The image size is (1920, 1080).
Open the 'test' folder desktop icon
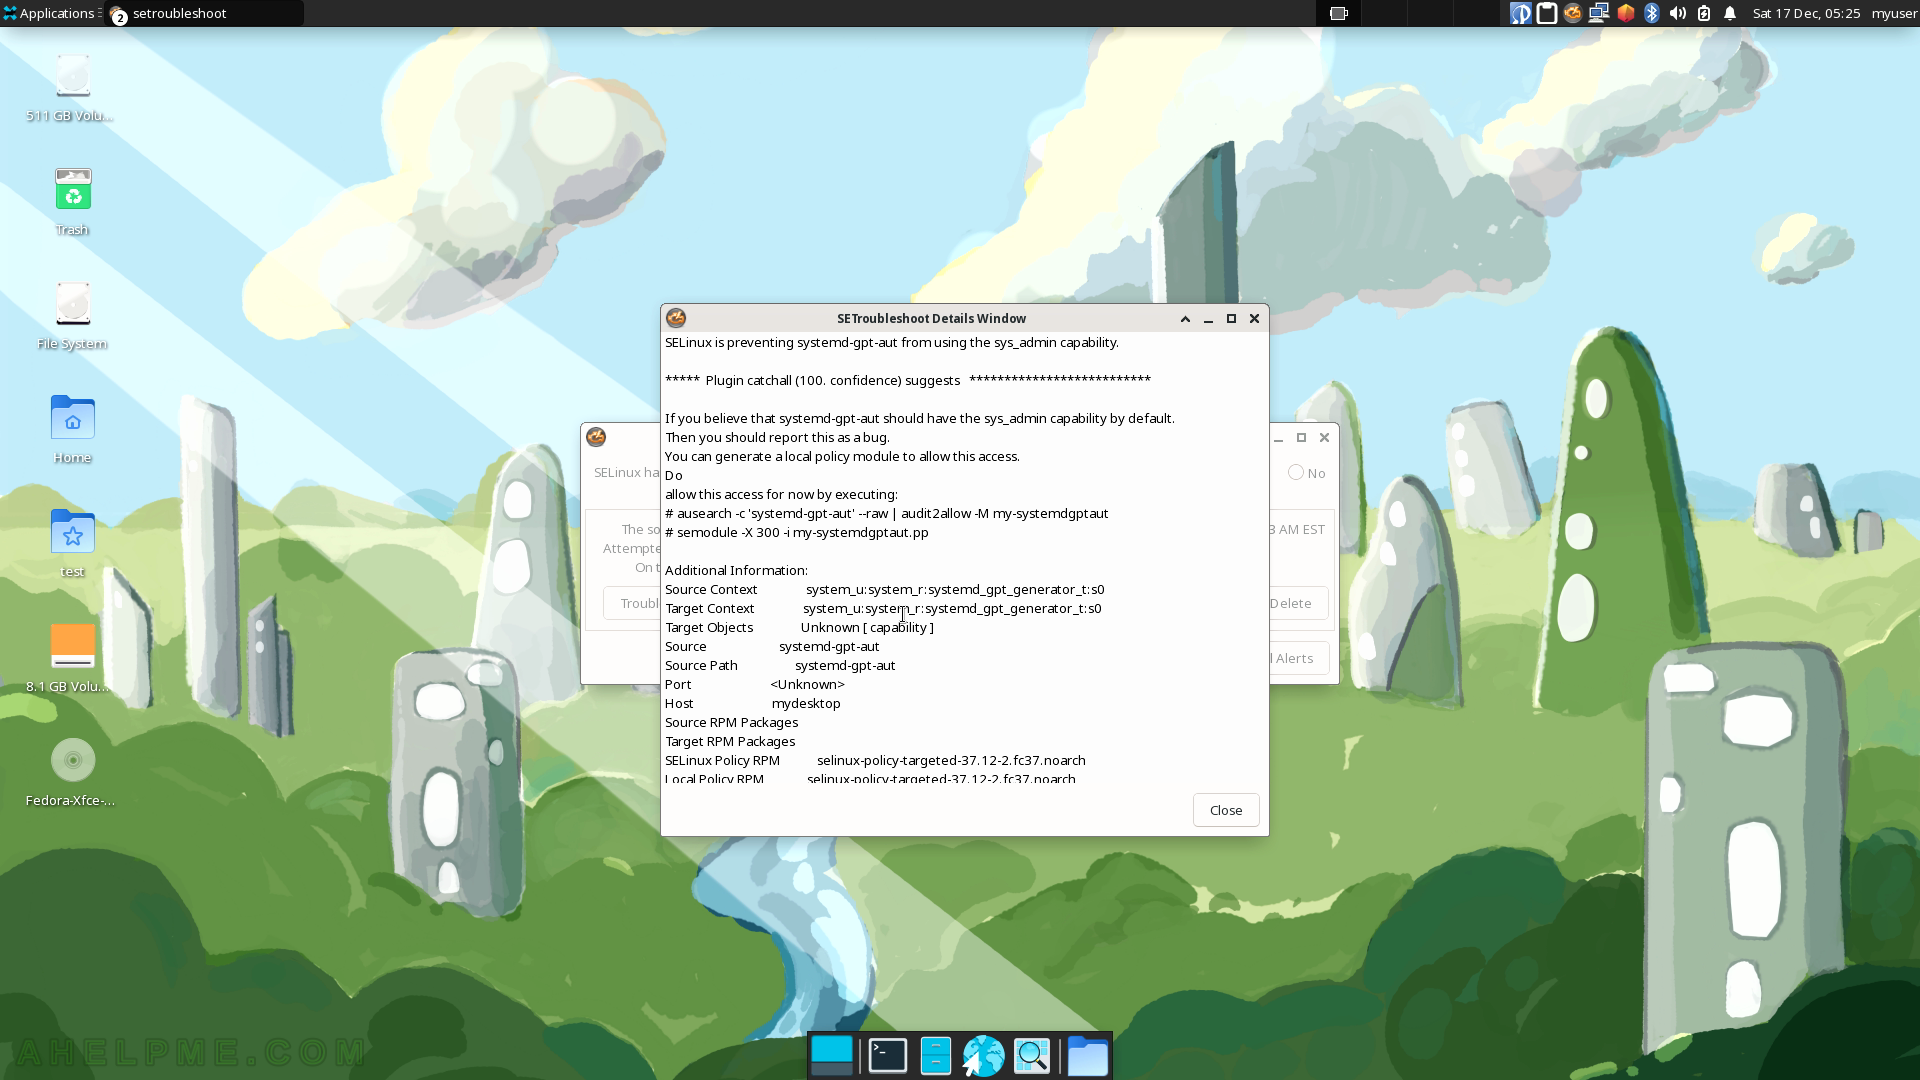[x=72, y=544]
